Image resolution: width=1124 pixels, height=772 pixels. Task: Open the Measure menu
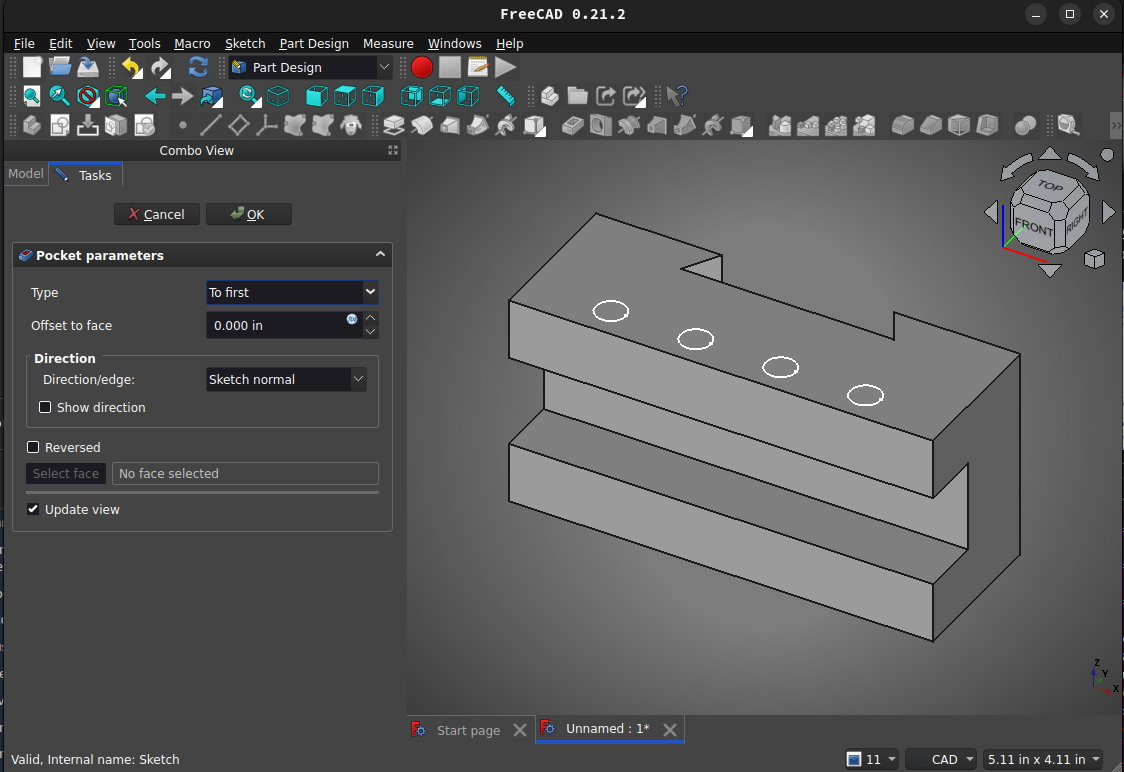click(388, 44)
